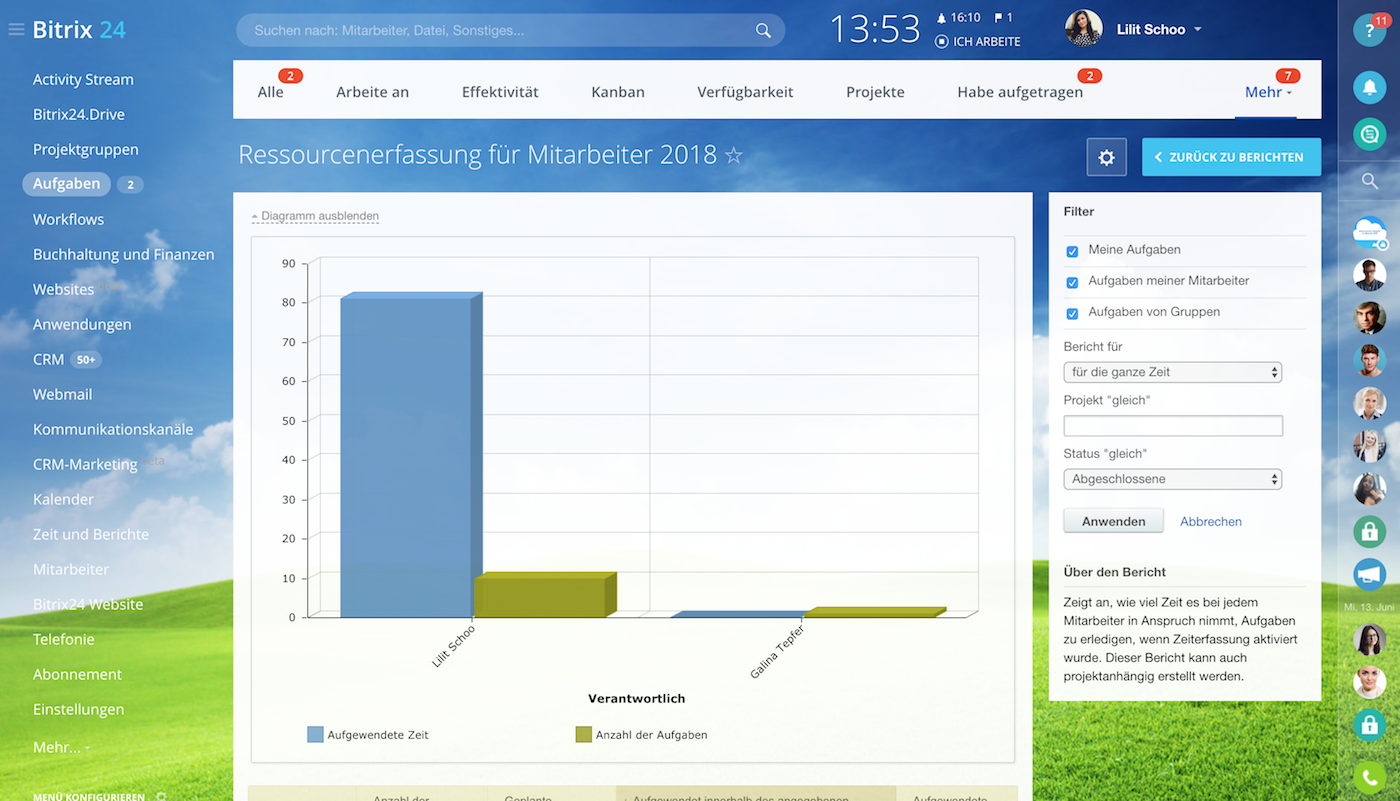The width and height of the screenshot is (1400, 801).
Task: Open the Effektivität tab
Action: [x=500, y=92]
